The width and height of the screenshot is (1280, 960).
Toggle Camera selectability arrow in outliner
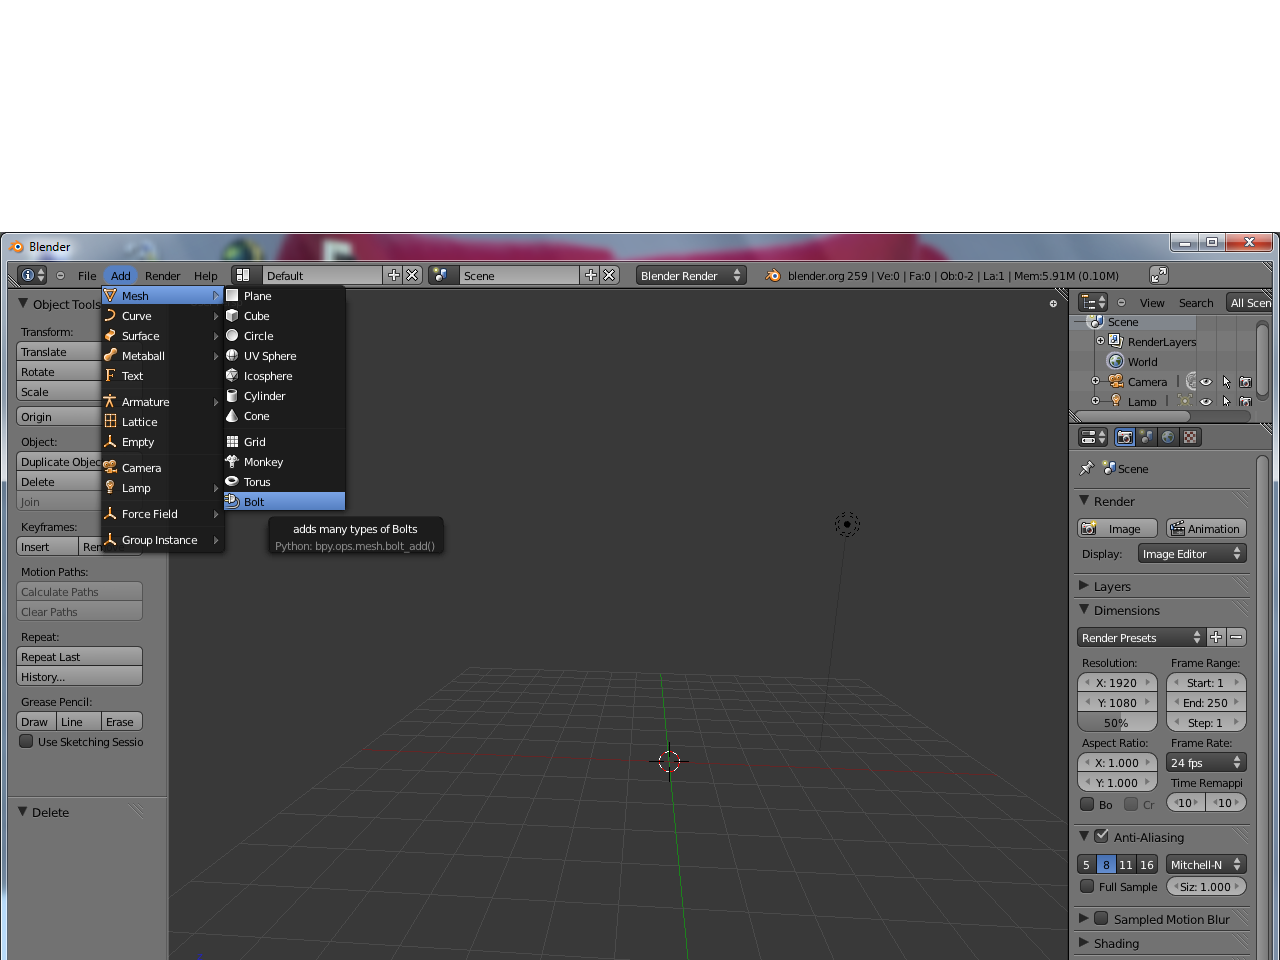[x=1226, y=382]
